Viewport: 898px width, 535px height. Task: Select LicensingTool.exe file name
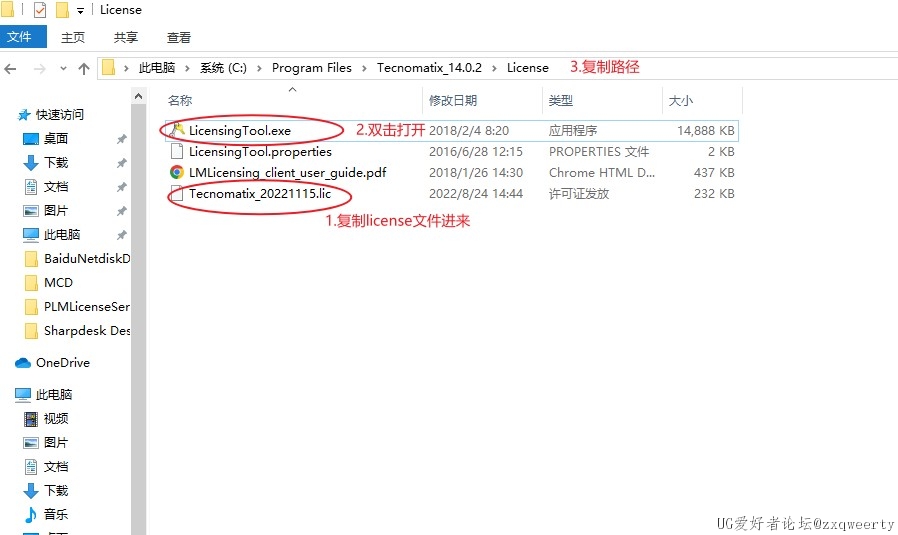pyautogui.click(x=240, y=131)
